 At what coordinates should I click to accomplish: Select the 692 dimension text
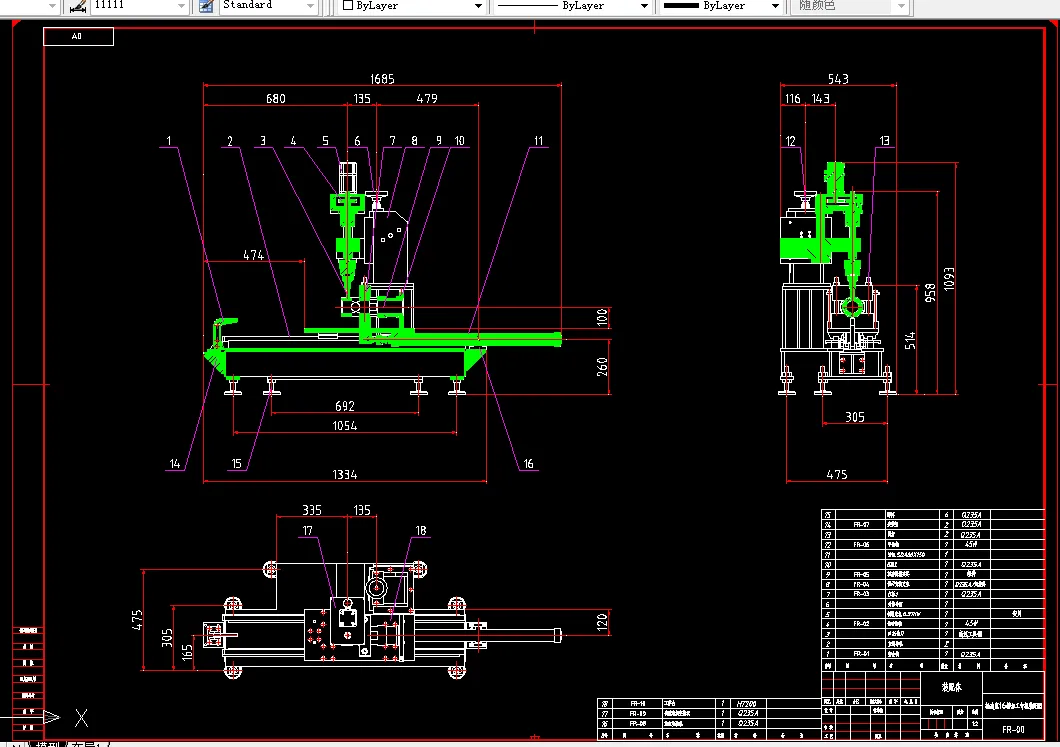click(x=345, y=406)
